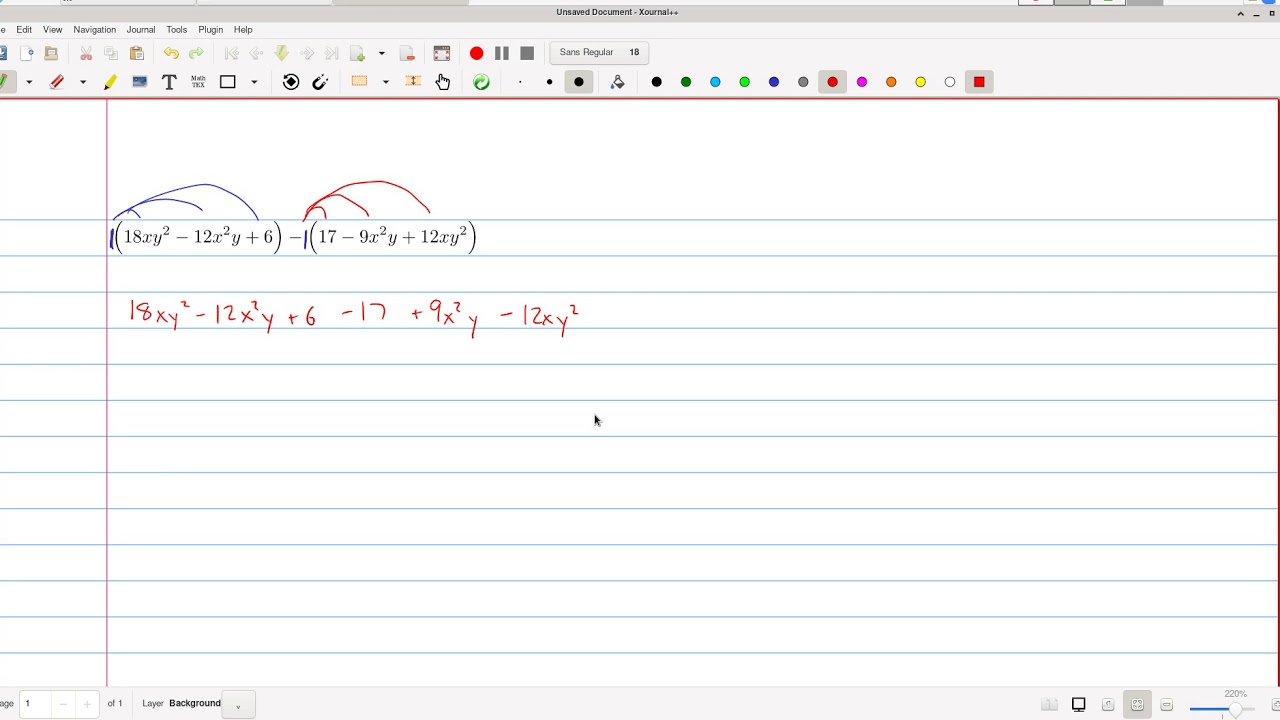Pick the gray color swatch
Screen dimensions: 1280x720
click(x=803, y=82)
